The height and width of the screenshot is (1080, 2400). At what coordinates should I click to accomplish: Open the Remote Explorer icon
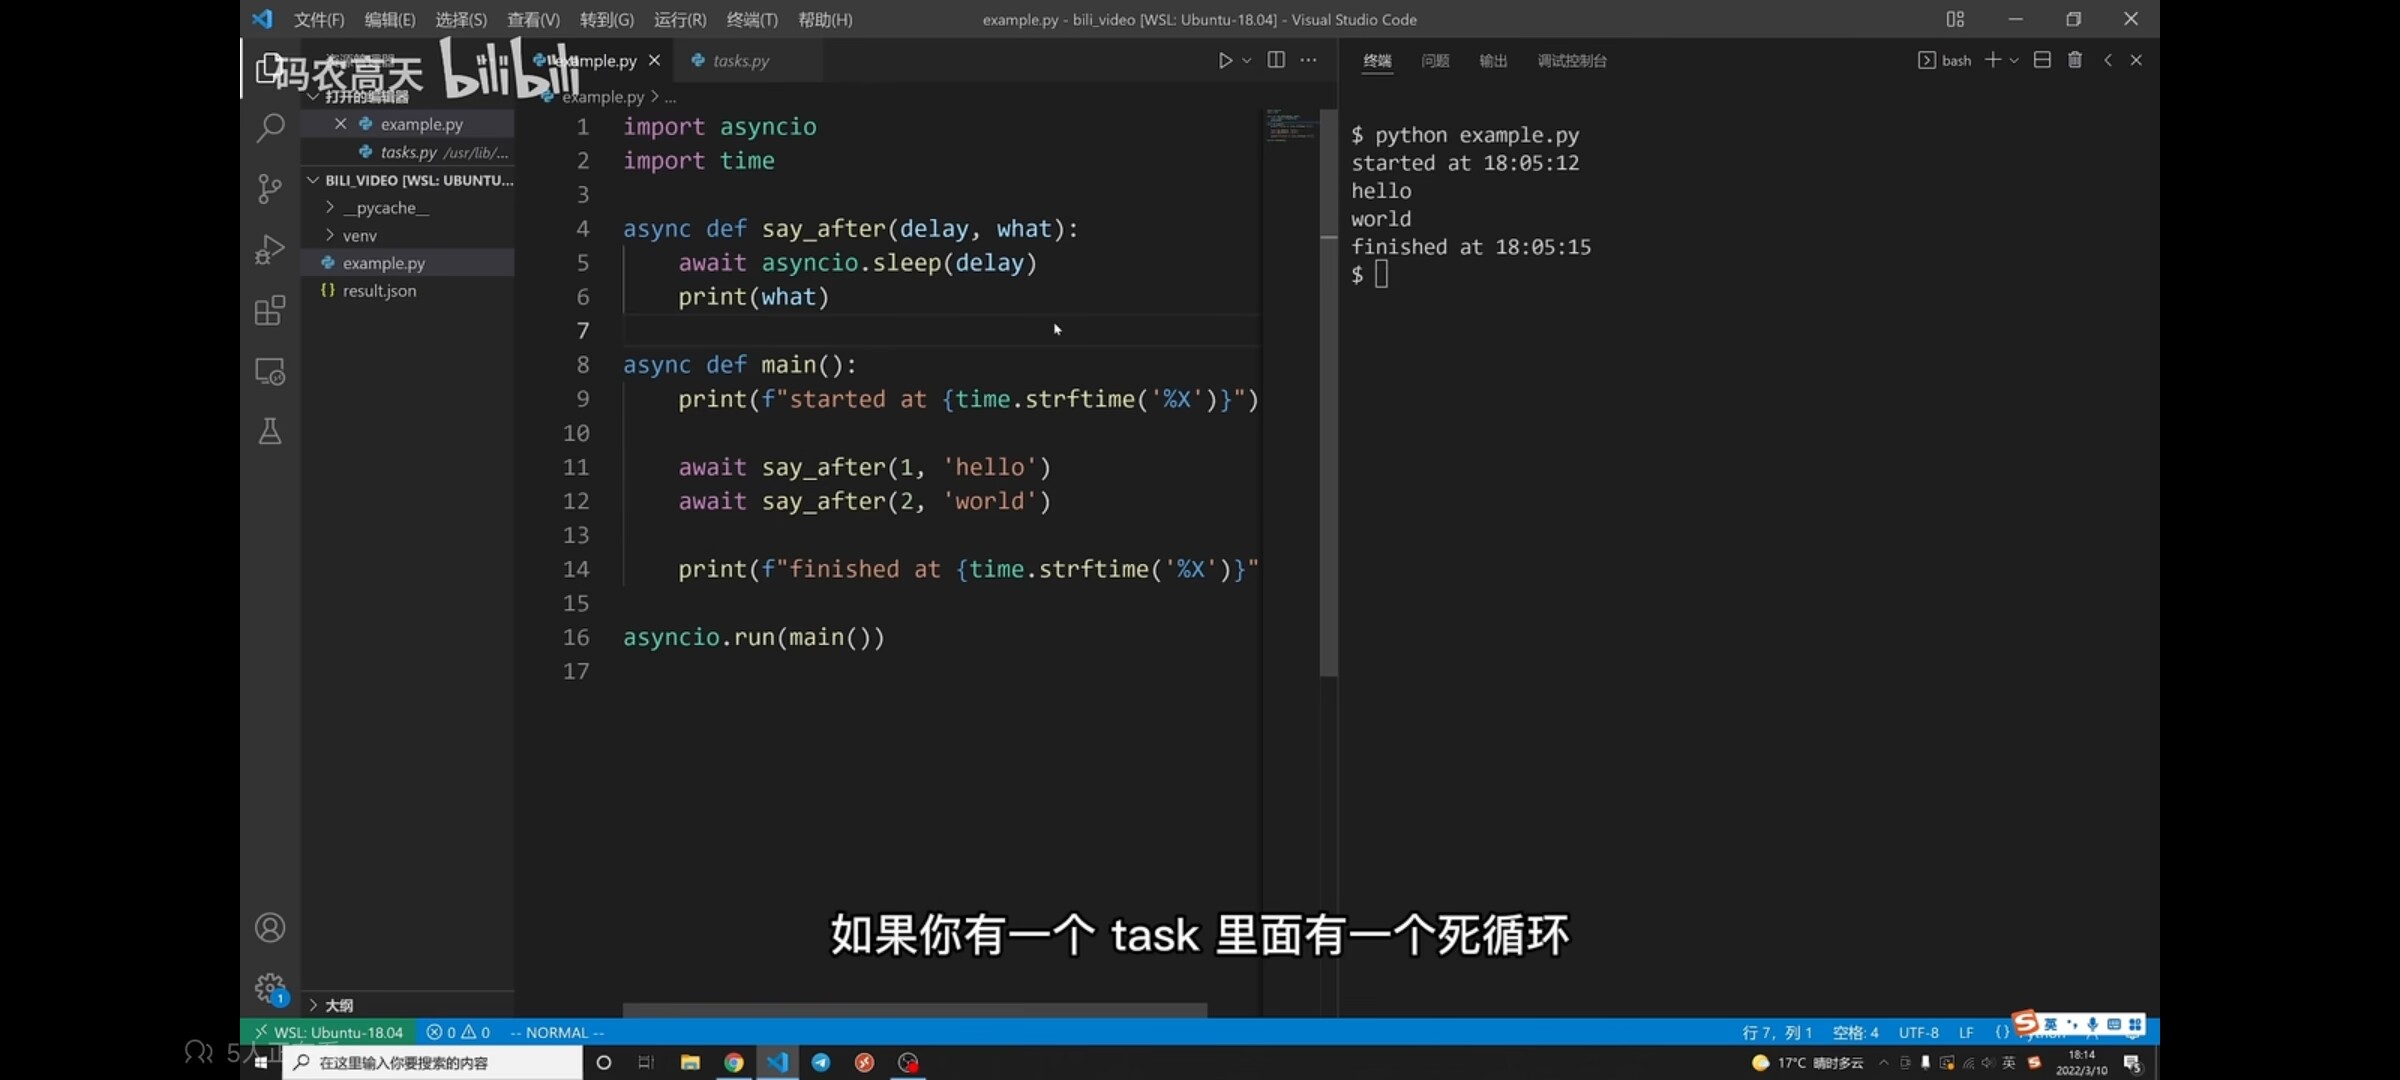(270, 372)
